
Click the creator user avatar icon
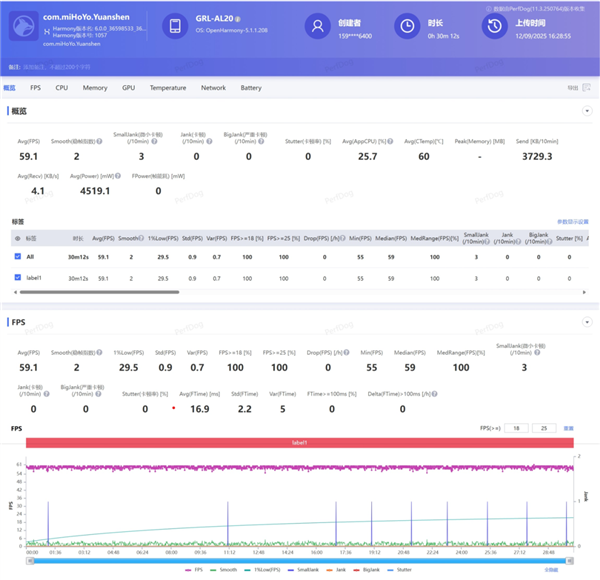(x=318, y=27)
